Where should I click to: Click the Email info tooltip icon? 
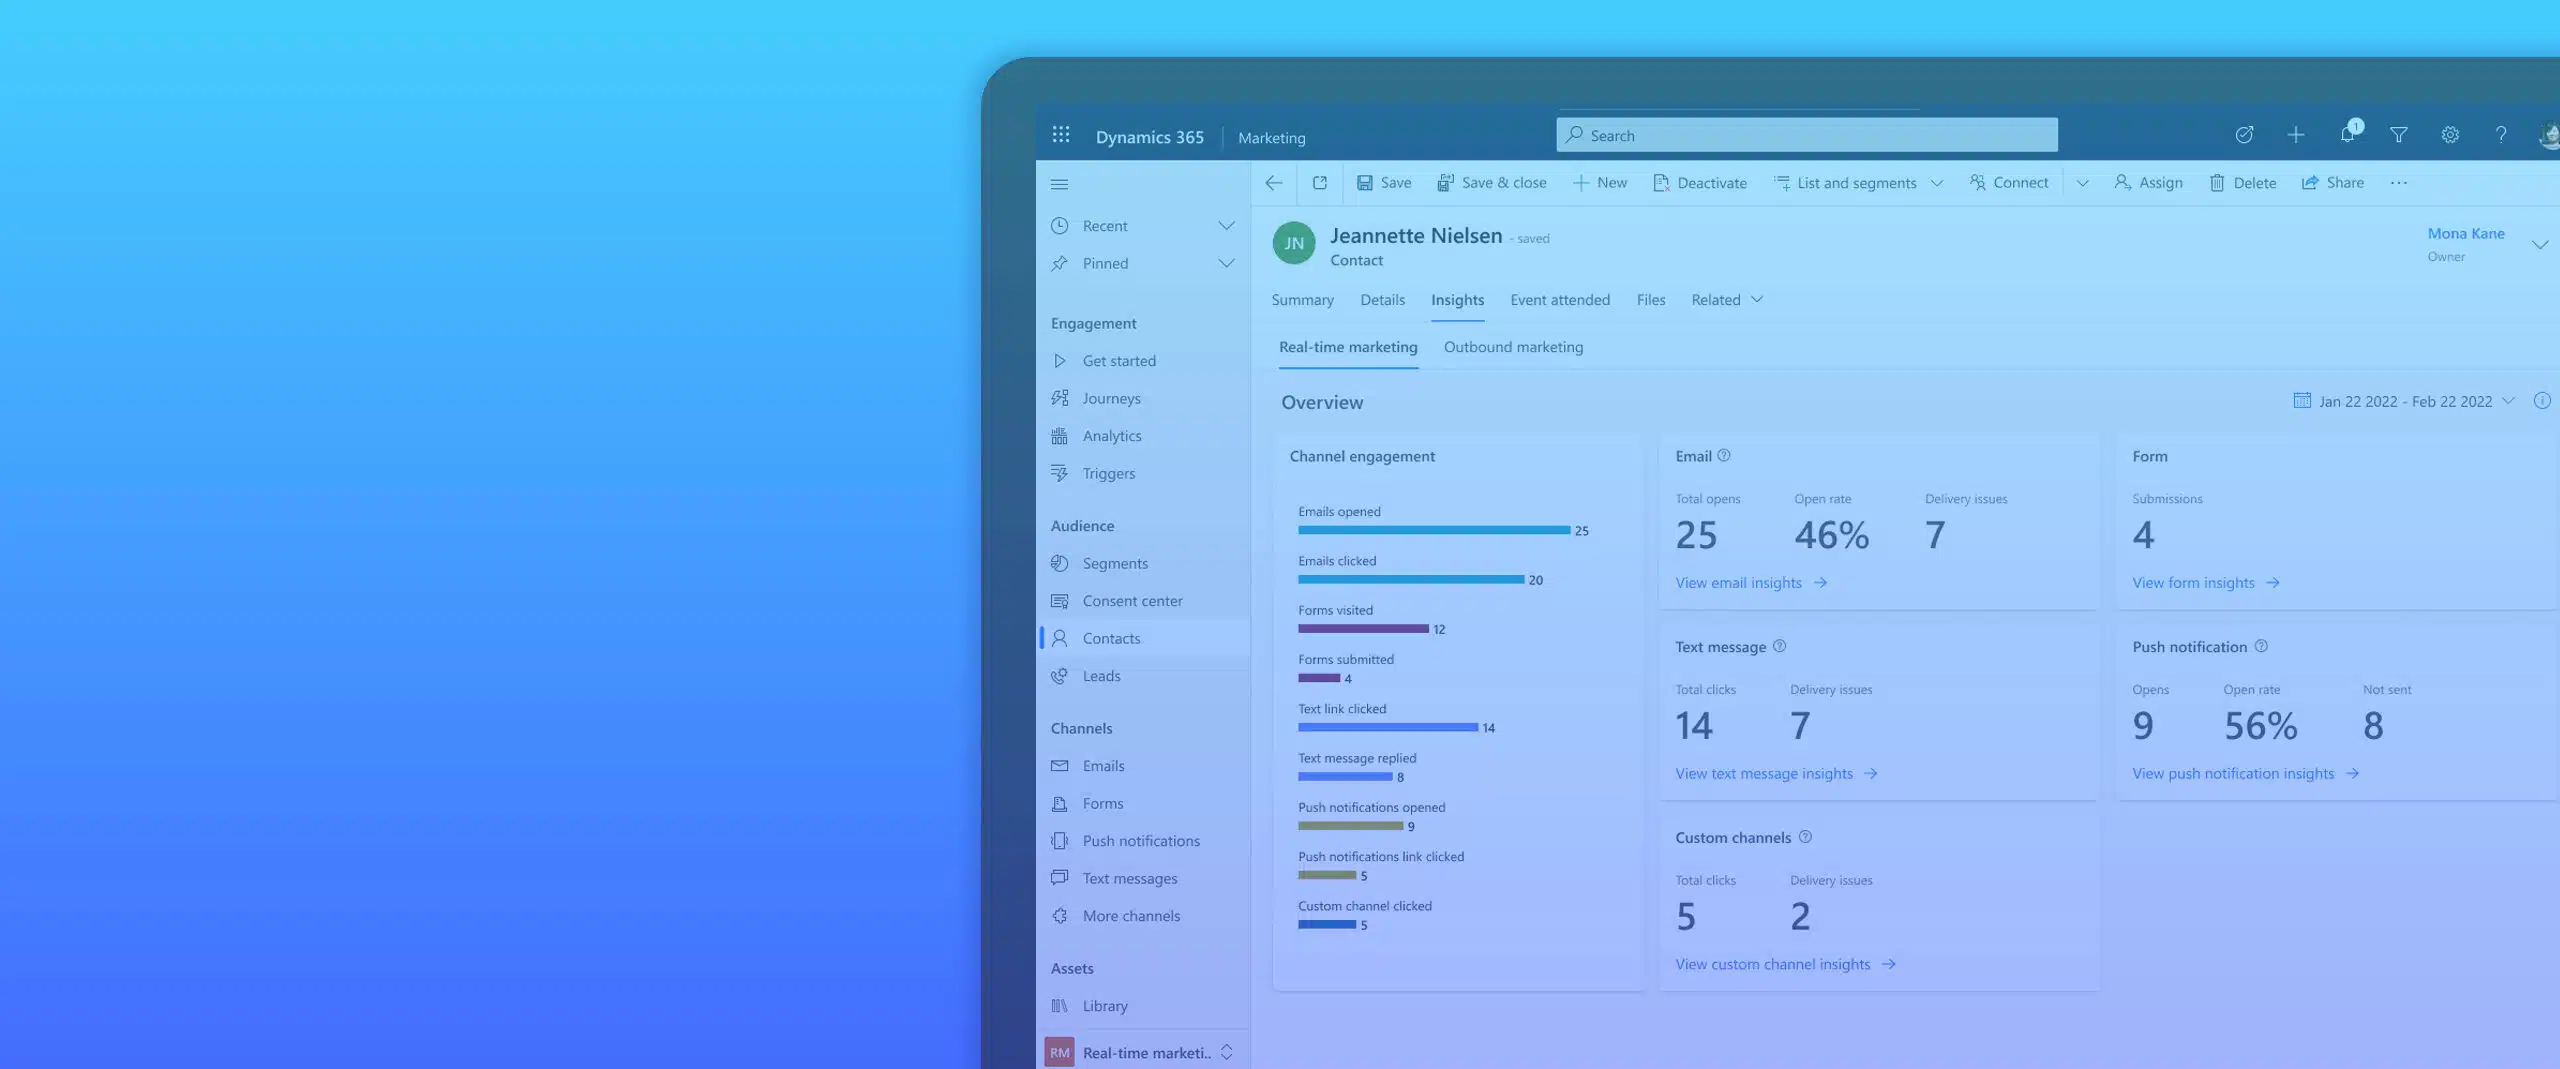[x=1724, y=456]
